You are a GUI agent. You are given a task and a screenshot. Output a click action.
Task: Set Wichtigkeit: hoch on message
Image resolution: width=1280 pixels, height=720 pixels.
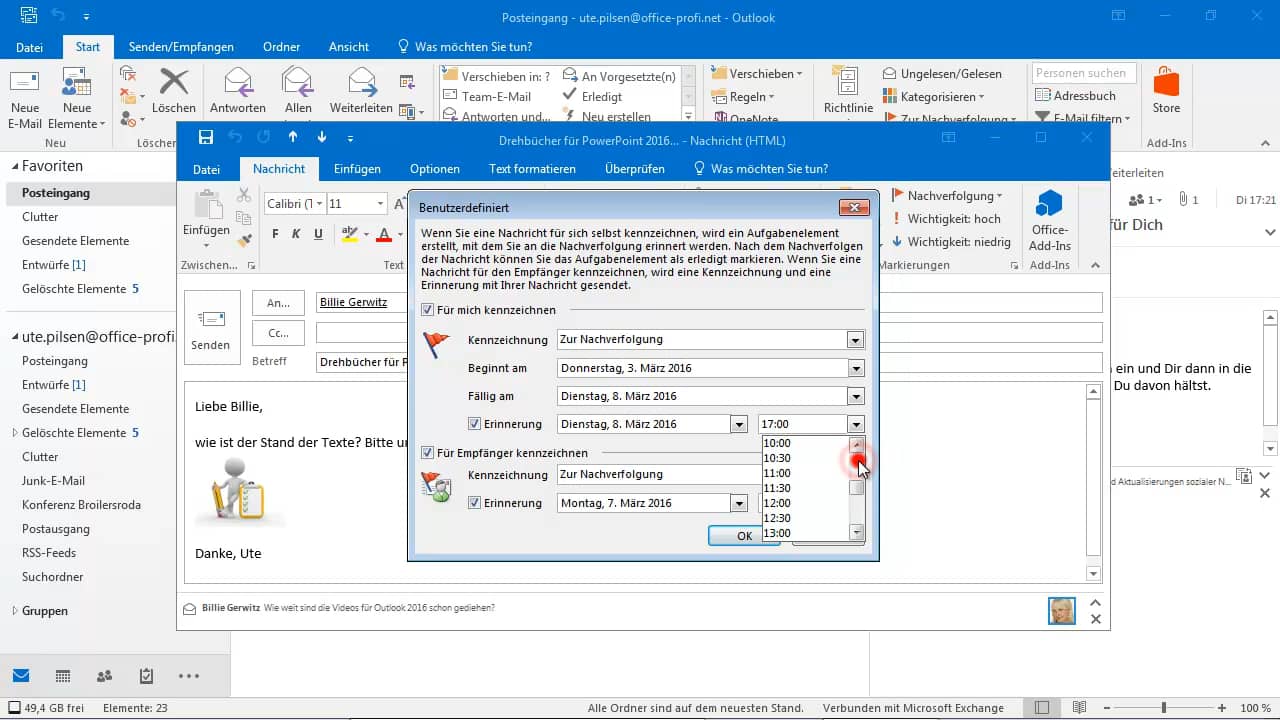point(946,219)
